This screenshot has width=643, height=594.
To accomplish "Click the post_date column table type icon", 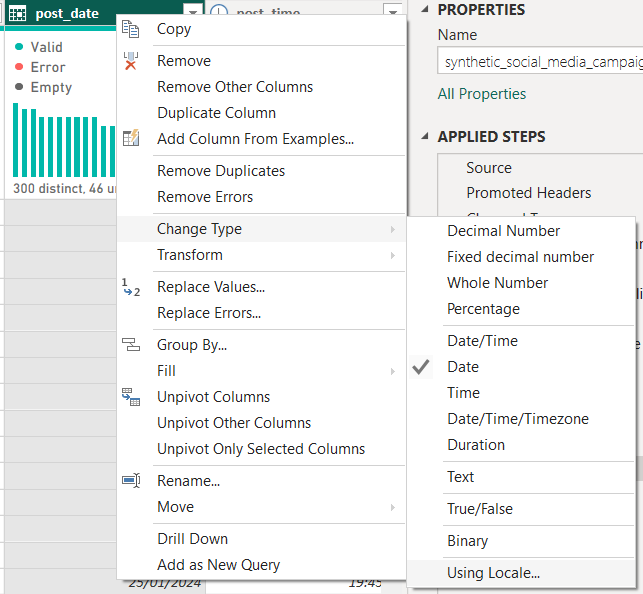I will point(17,13).
